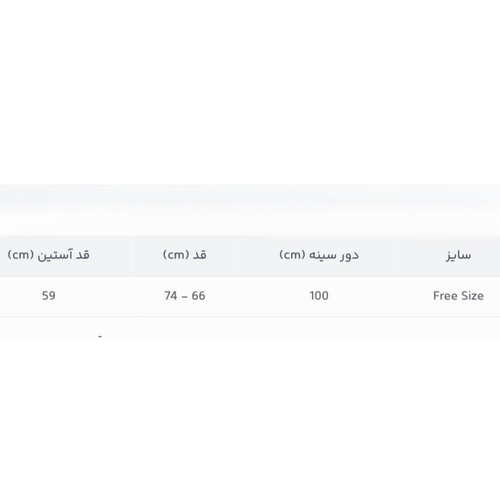This screenshot has height=500, width=500.
Task: Select the sleeve length value 59
Action: click(x=49, y=296)
